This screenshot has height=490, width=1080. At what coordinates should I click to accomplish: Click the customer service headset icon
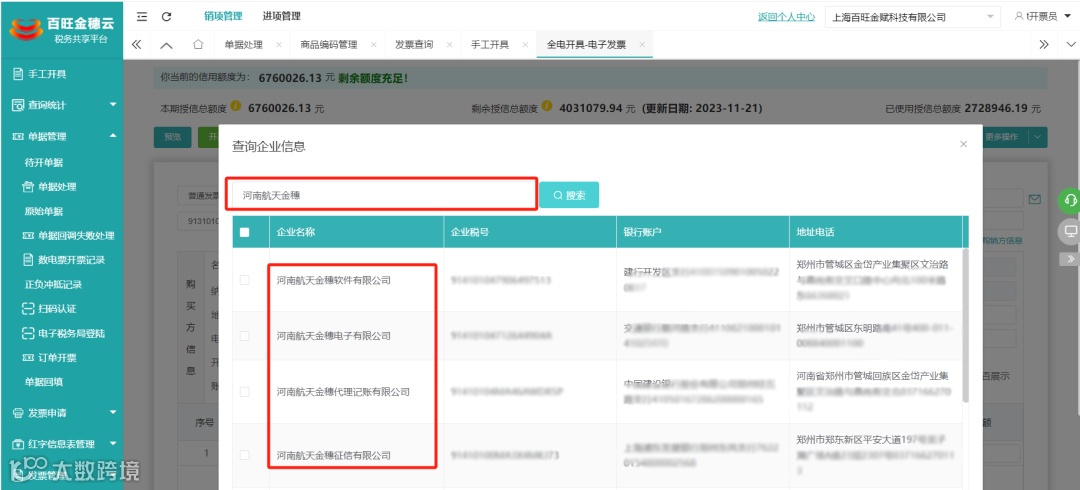(x=1070, y=200)
